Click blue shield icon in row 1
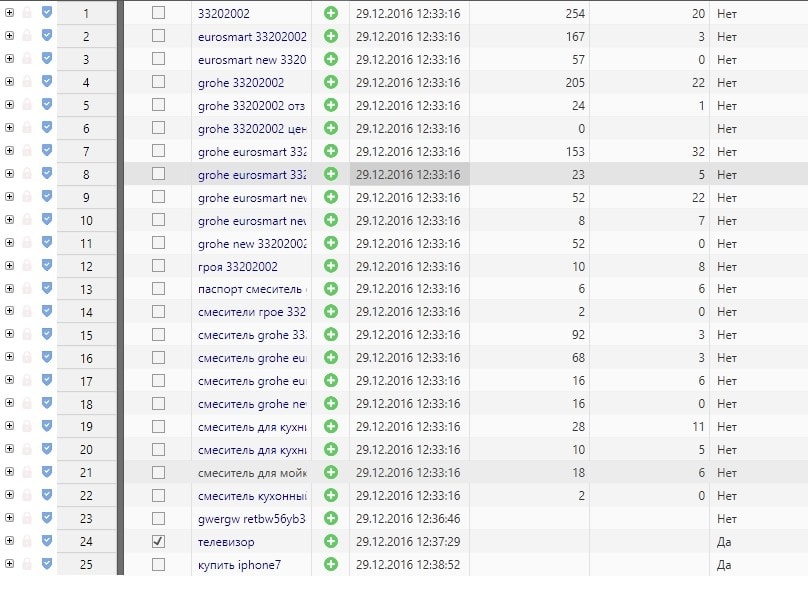 coord(47,12)
